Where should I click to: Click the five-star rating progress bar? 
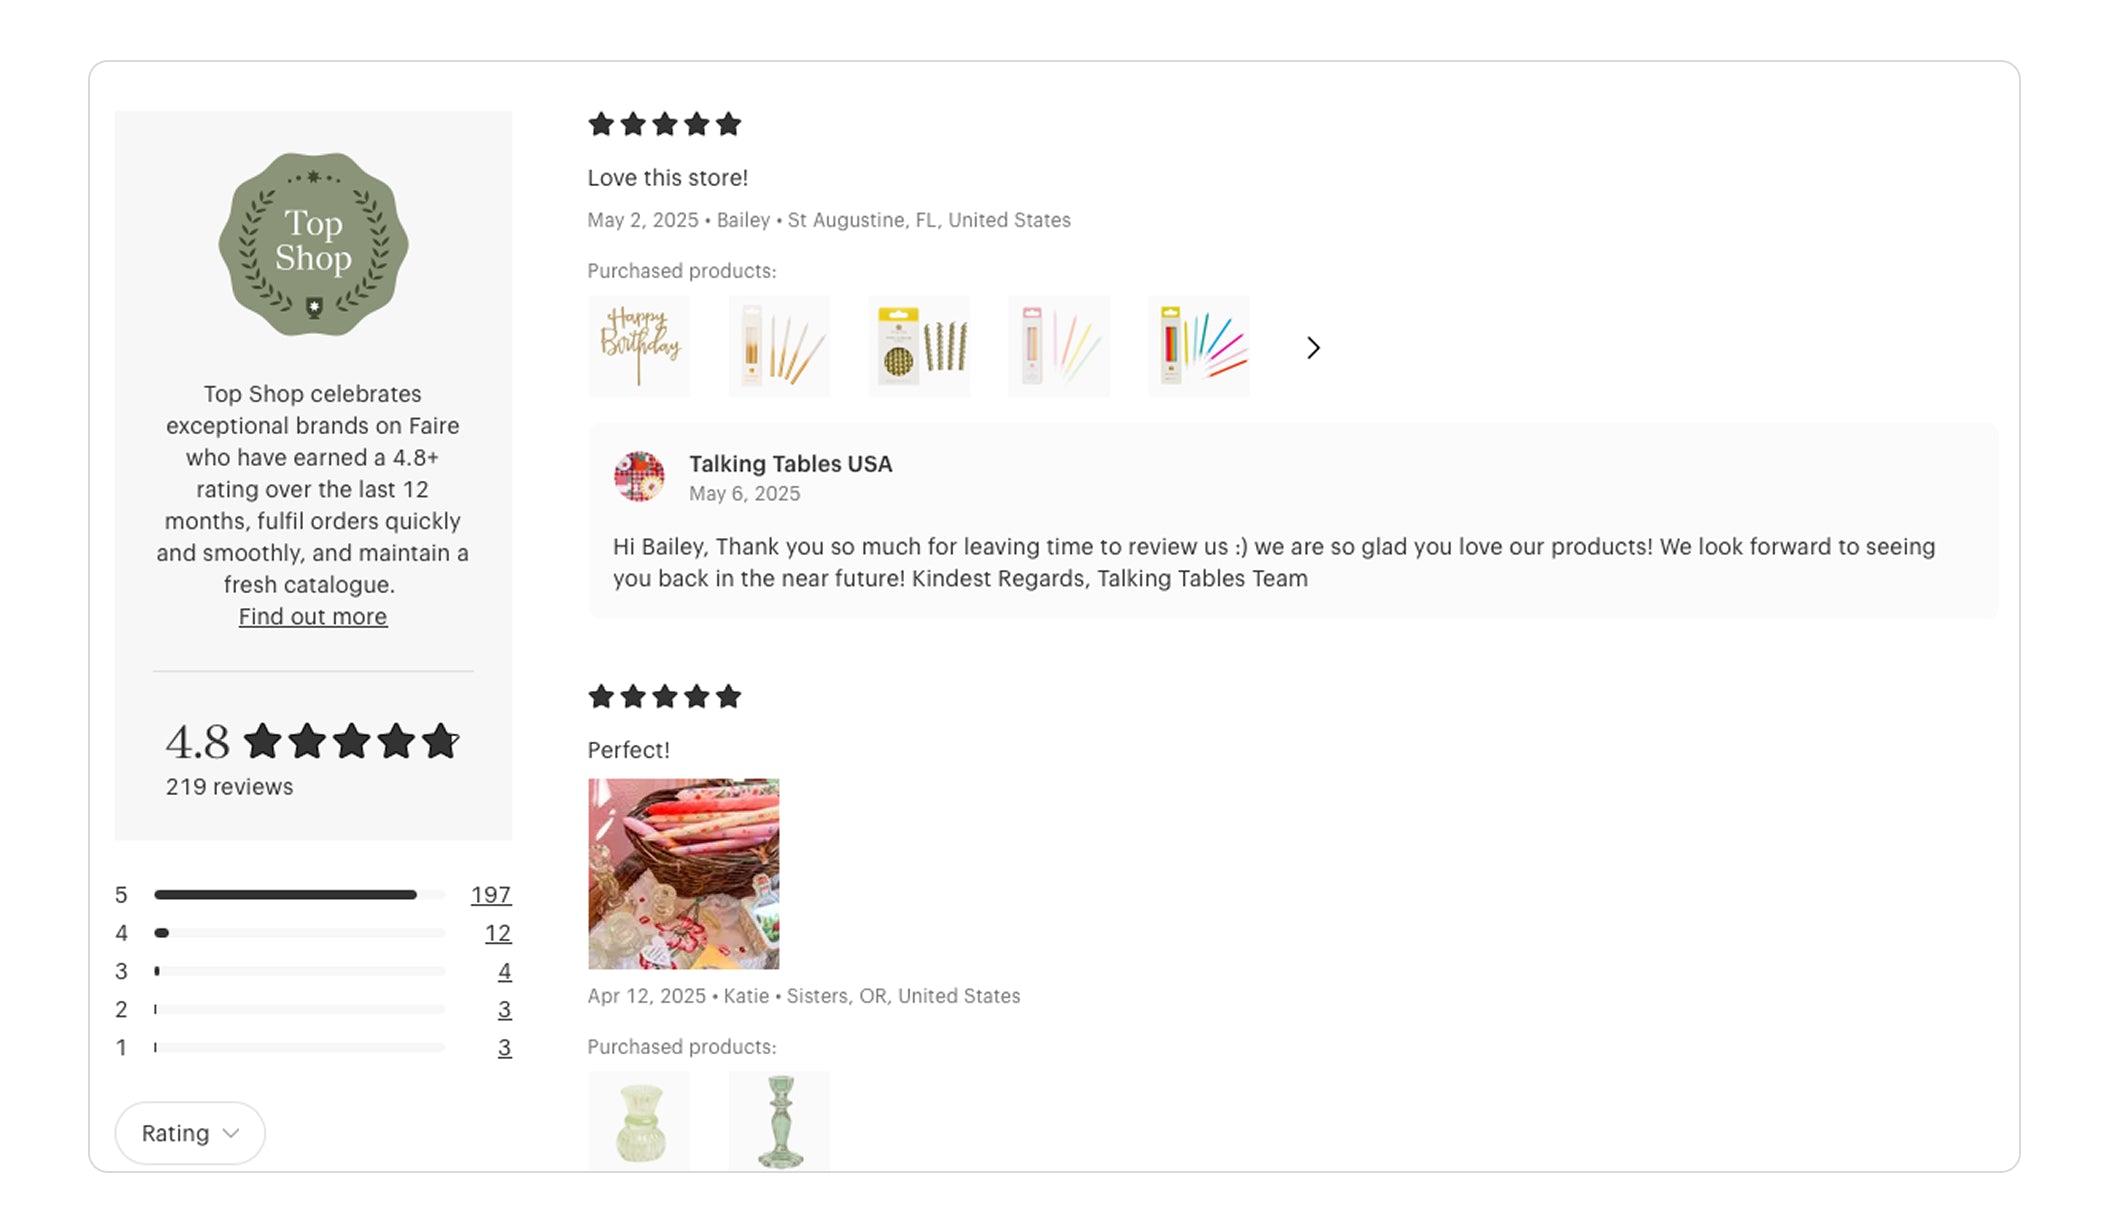[299, 895]
